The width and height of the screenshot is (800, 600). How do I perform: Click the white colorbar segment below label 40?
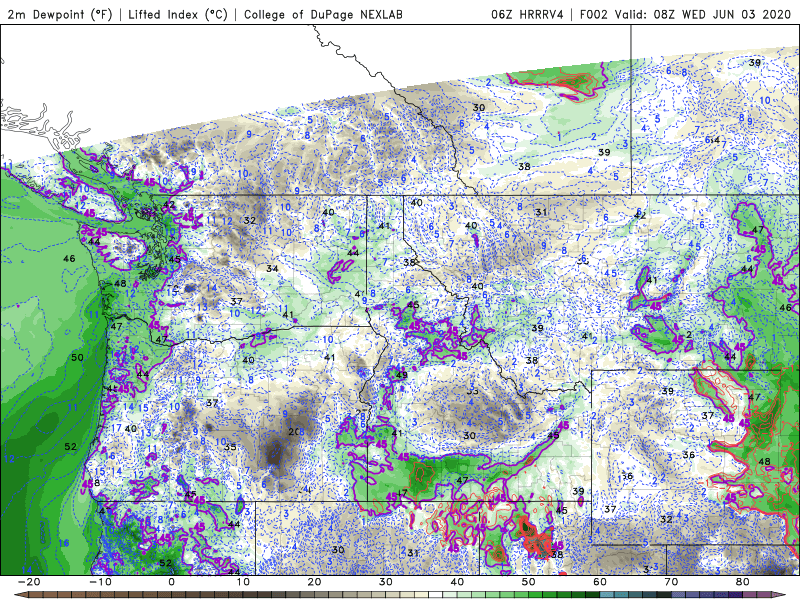pos(436,595)
